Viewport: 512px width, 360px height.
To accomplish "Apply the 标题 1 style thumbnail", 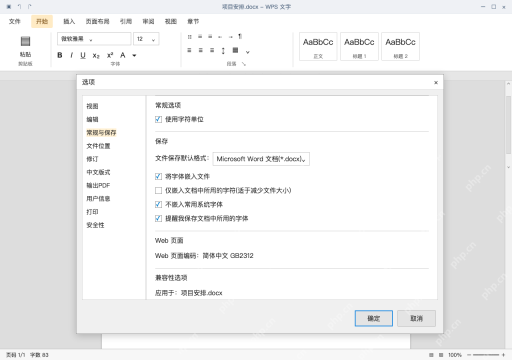I will 359,46.
